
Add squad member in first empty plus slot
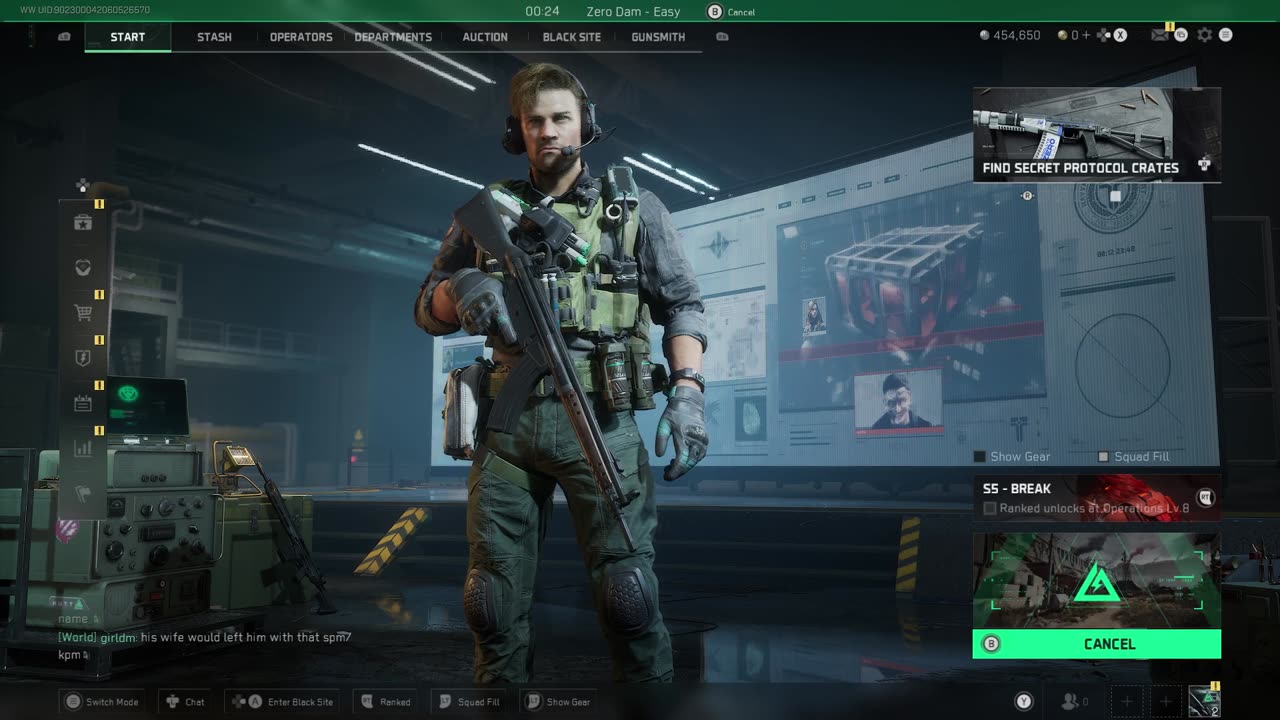(x=1127, y=701)
